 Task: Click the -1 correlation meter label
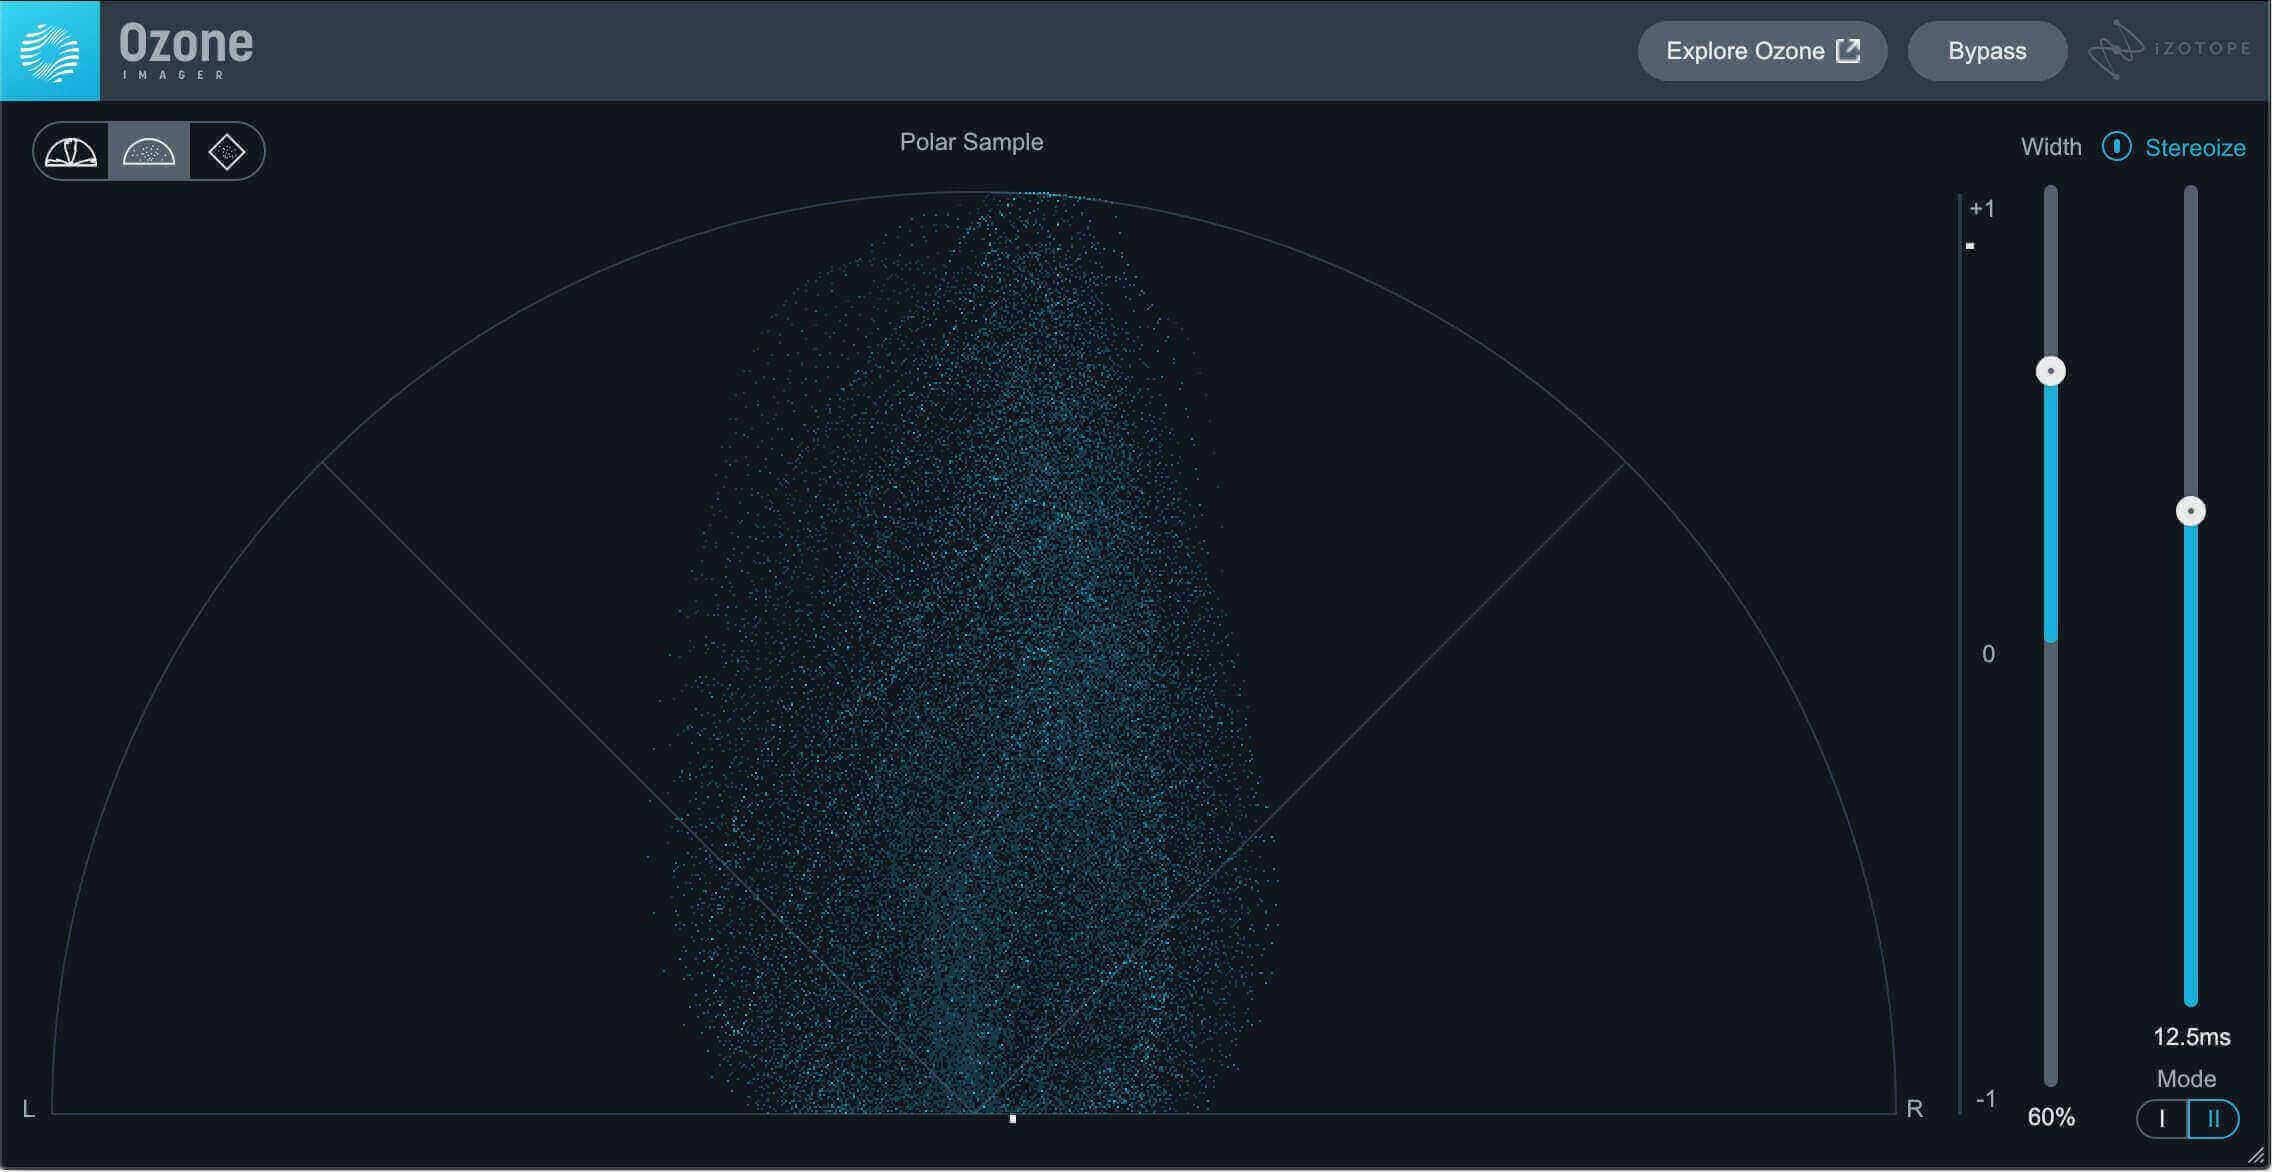pyautogui.click(x=1986, y=1099)
